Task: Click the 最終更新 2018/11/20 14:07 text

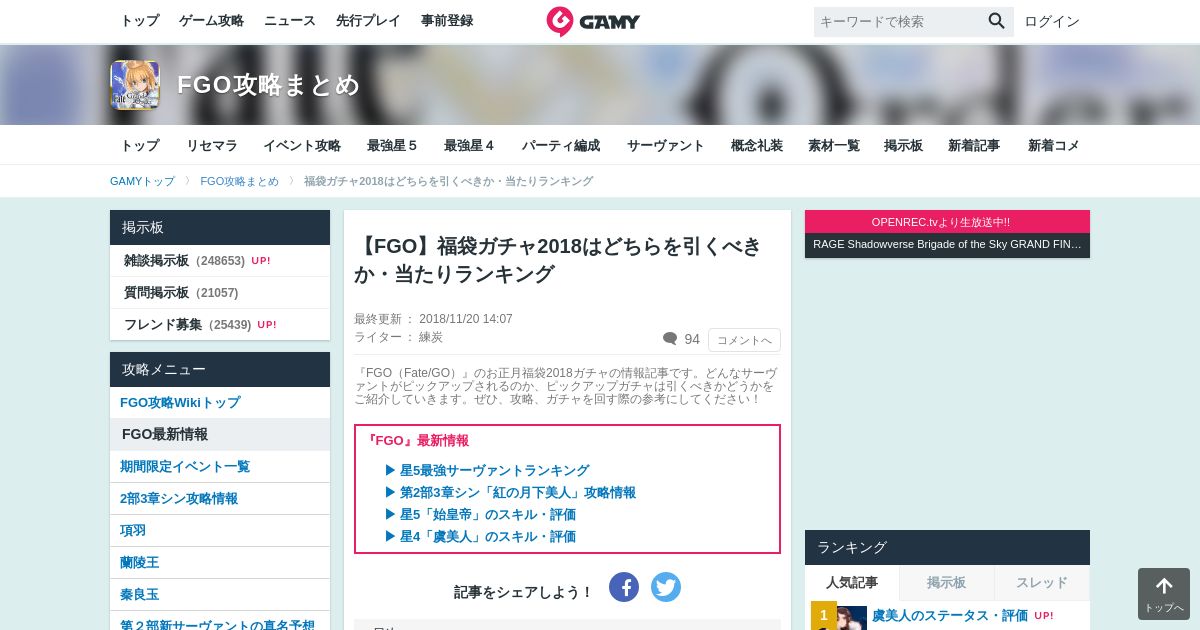Action: [433, 319]
